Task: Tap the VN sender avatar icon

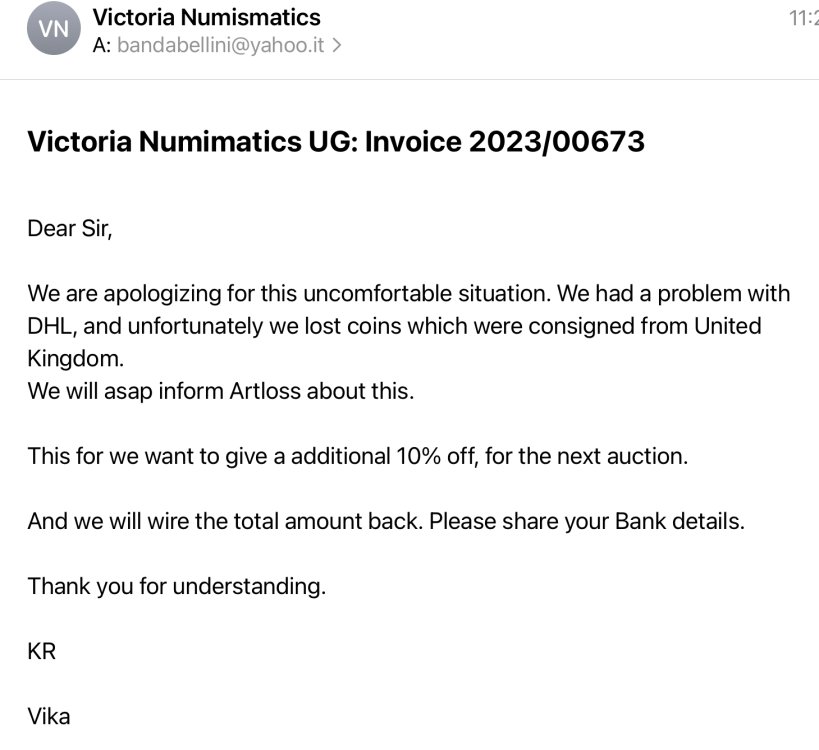Action: tap(53, 30)
